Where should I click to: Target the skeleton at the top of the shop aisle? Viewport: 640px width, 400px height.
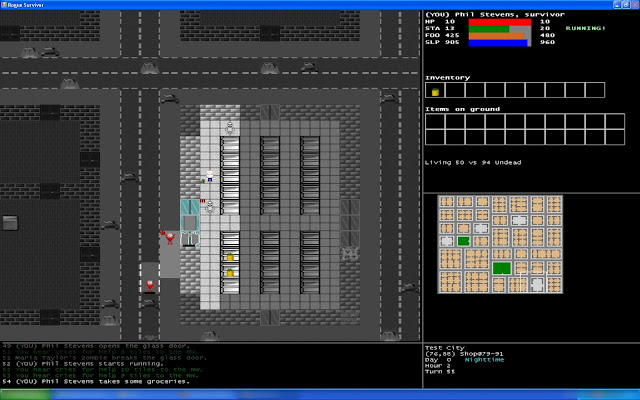(230, 128)
